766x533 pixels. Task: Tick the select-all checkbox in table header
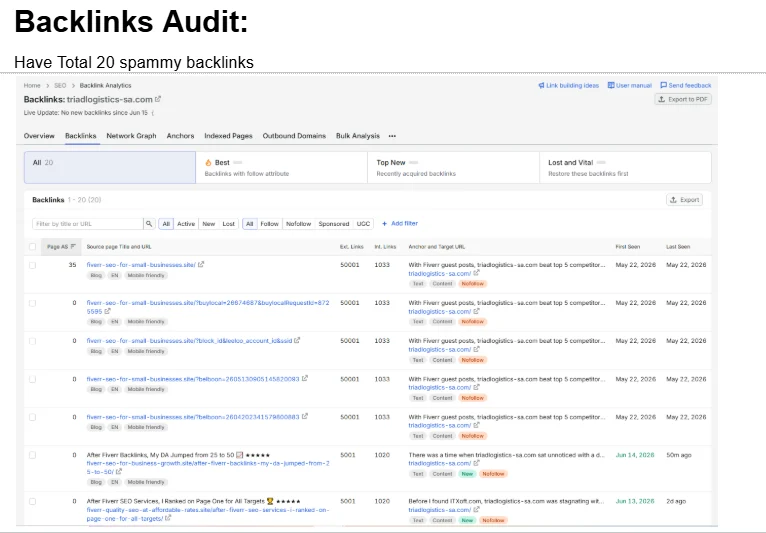tap(33, 247)
